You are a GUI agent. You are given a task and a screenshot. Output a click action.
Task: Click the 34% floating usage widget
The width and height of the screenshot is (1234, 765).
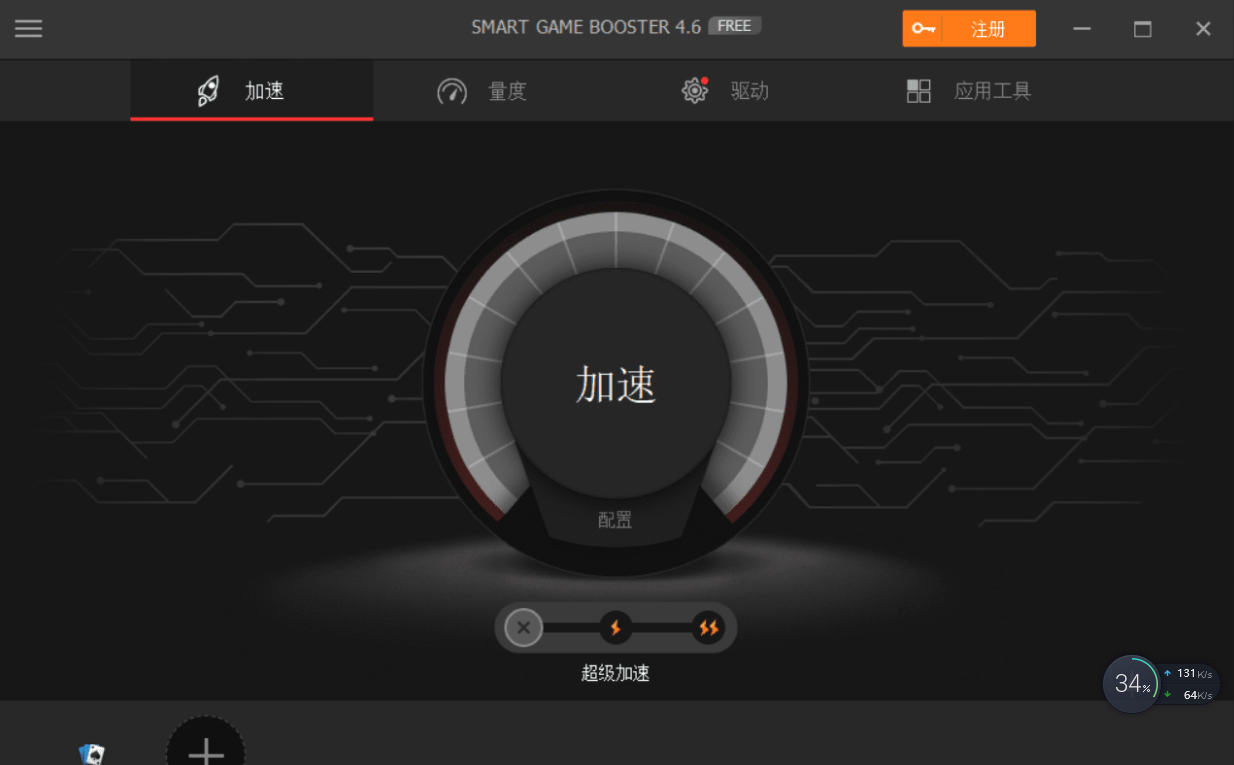pos(1131,684)
